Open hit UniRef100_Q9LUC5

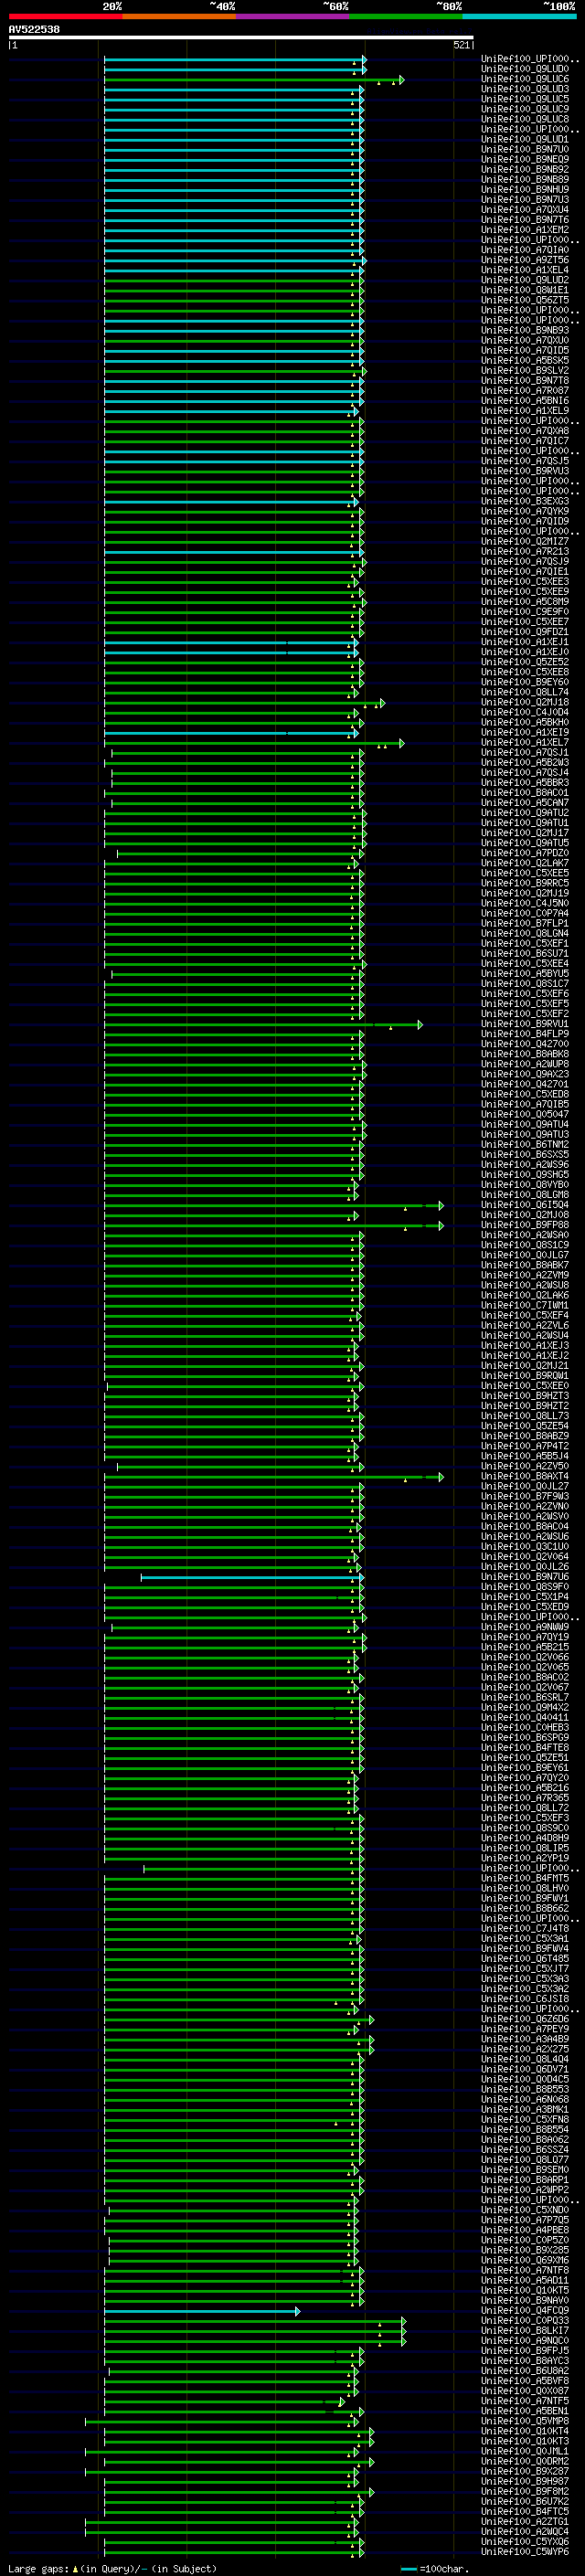click(x=525, y=99)
